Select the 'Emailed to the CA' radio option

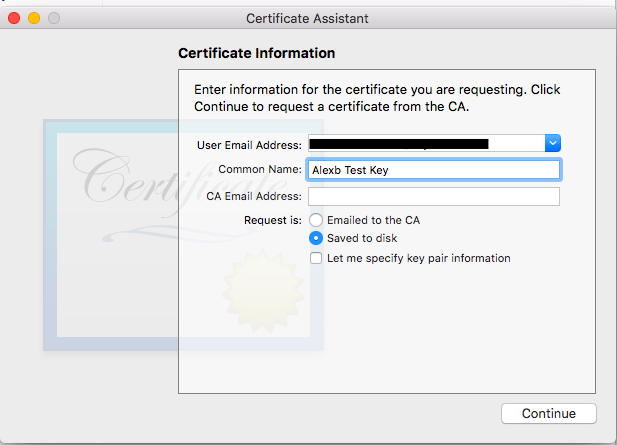pos(316,220)
